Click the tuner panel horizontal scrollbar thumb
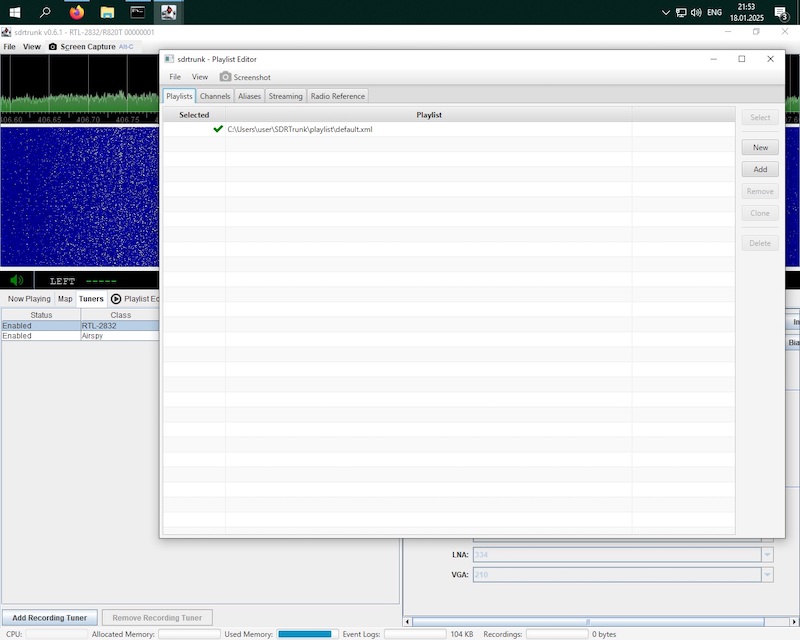 [588, 622]
